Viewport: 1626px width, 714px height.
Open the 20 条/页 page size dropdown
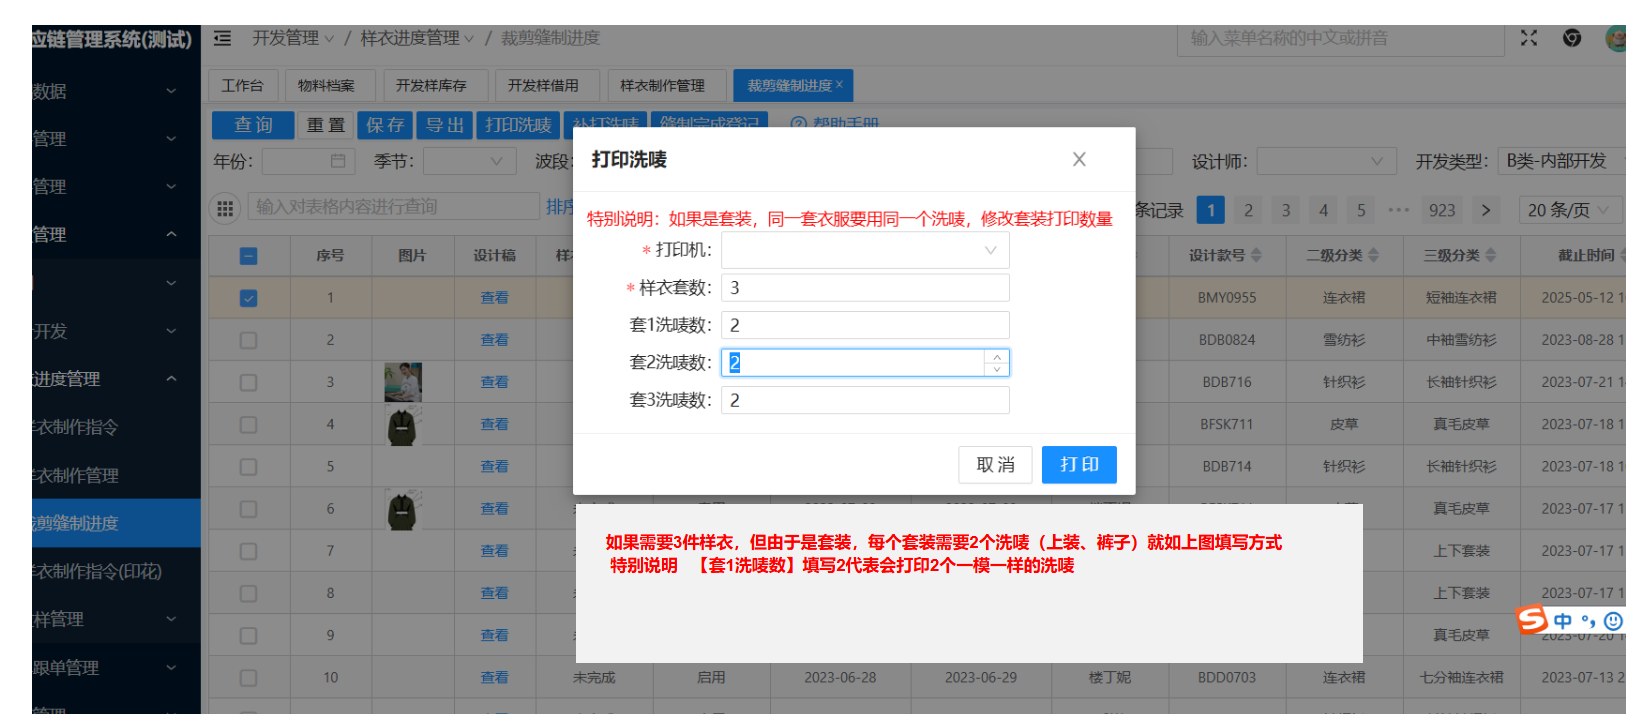point(1568,210)
